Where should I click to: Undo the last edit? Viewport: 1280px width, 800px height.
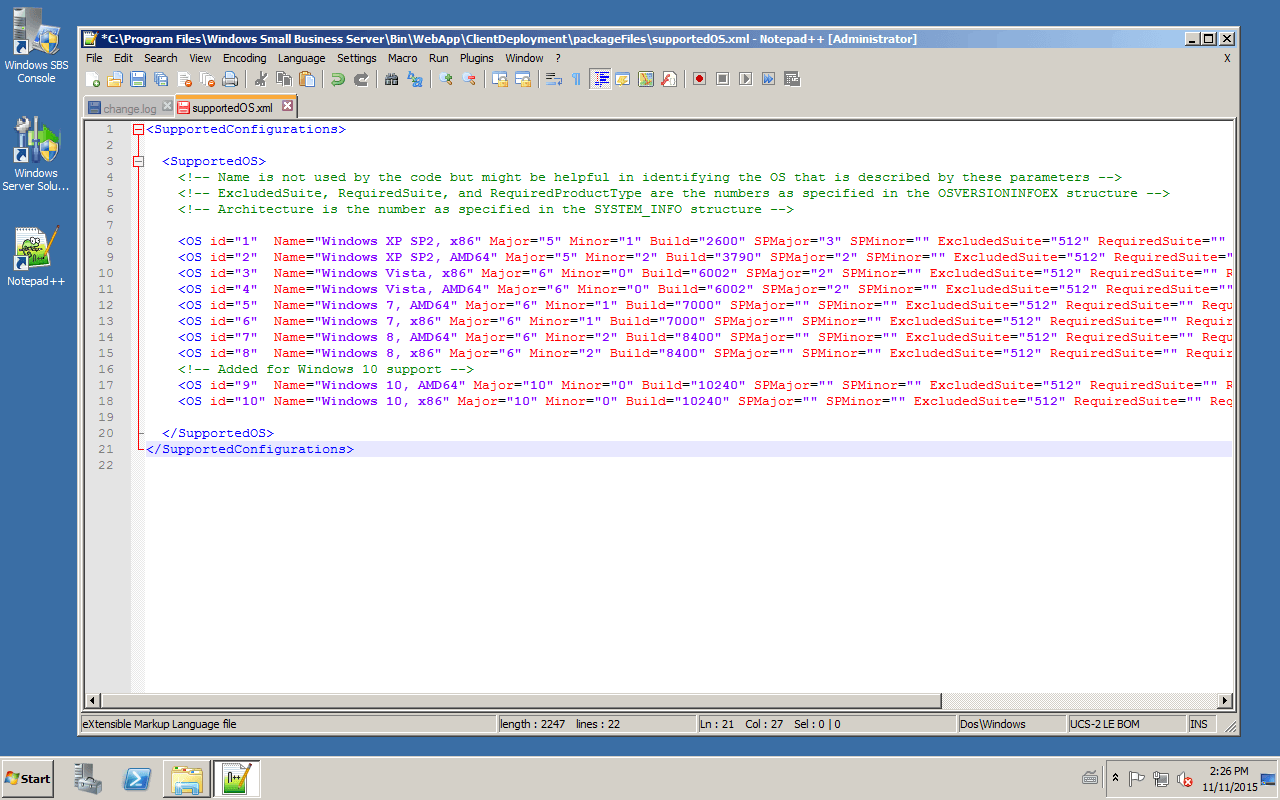(338, 79)
